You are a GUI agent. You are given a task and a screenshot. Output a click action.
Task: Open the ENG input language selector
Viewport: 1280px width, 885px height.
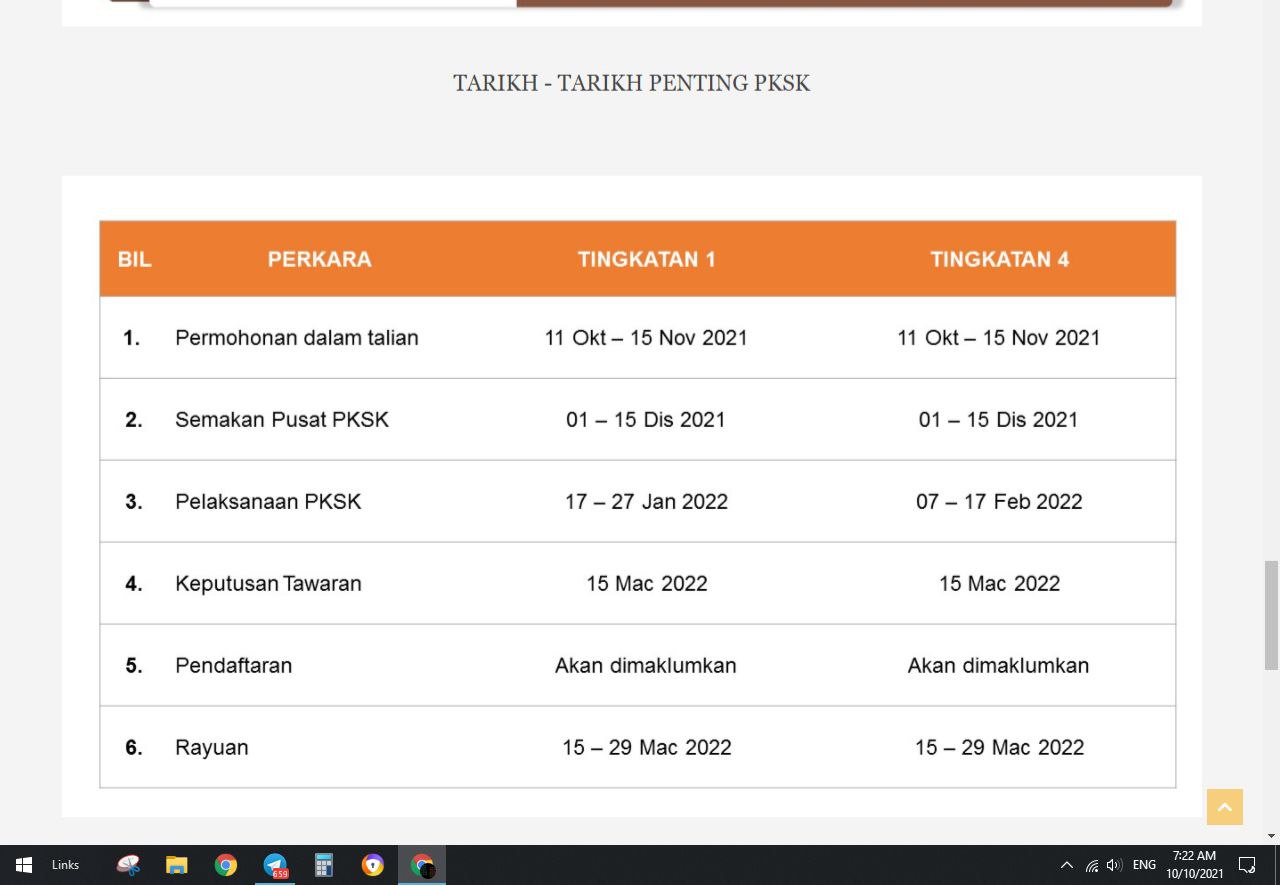tap(1144, 865)
